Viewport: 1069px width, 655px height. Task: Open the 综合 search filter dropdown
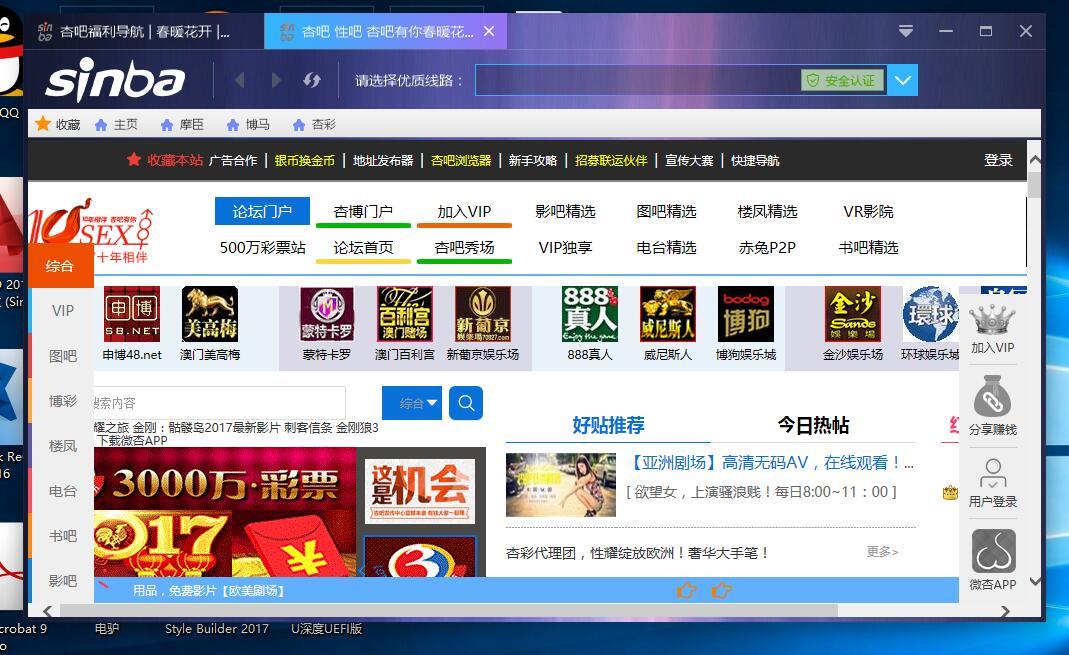[x=412, y=403]
